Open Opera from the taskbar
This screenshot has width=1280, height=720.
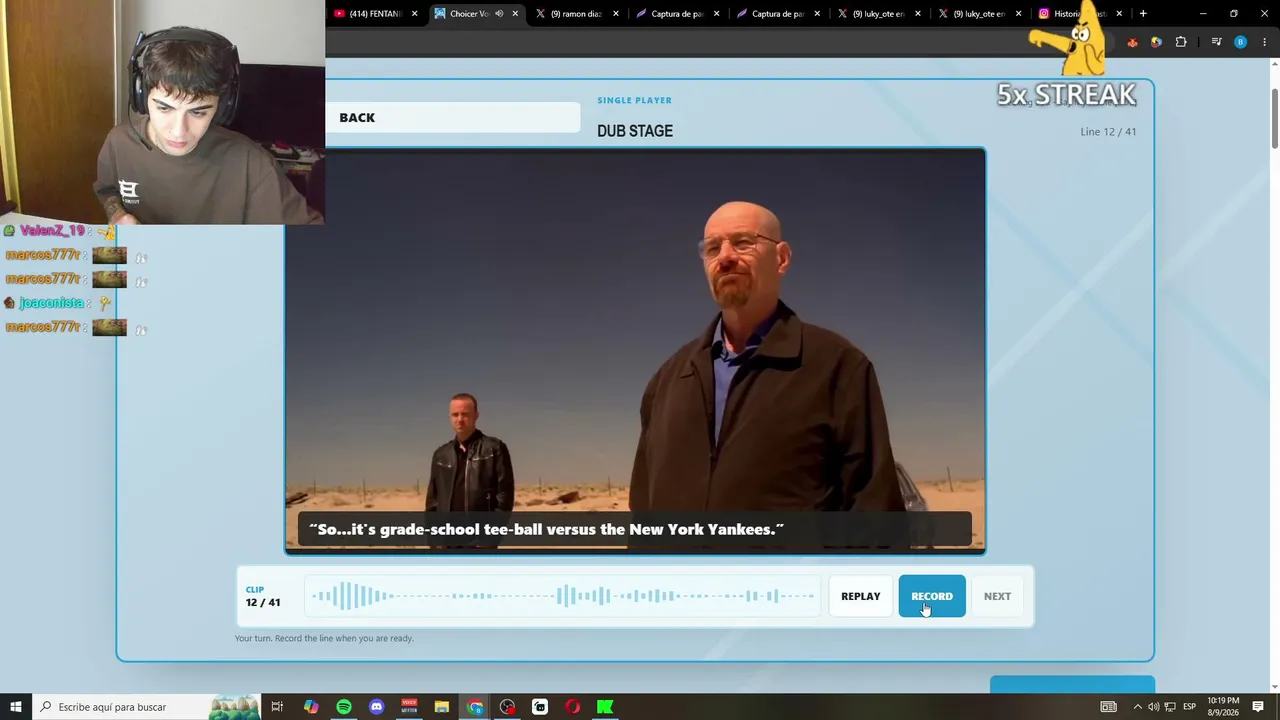573,707
